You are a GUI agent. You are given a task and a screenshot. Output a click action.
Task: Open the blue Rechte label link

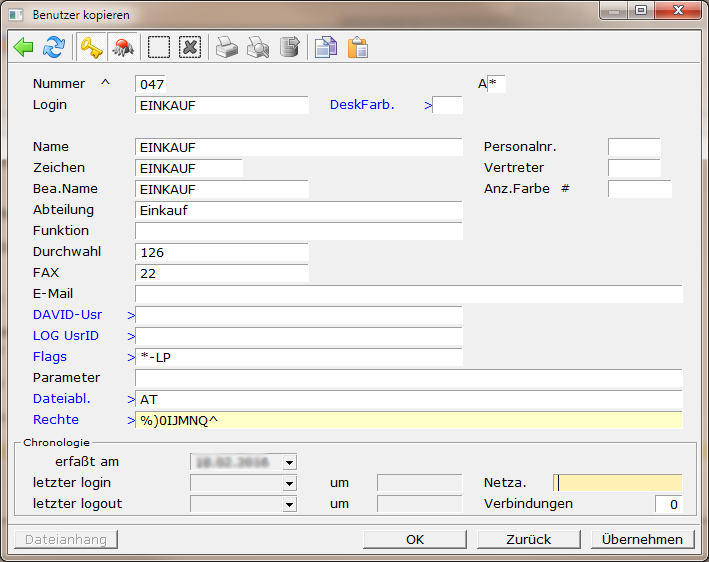tap(56, 419)
